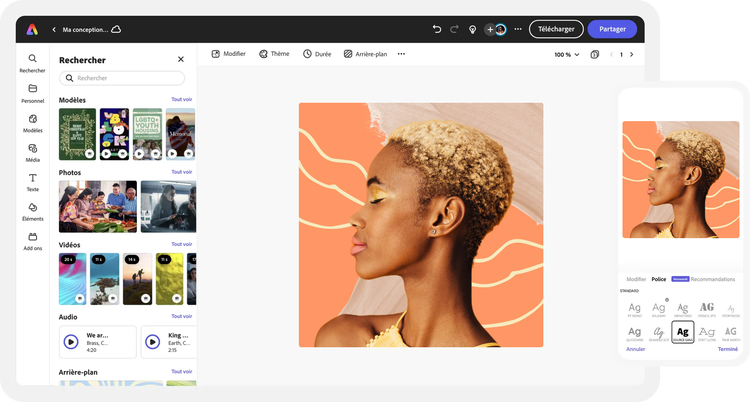Select the yellow texture video thumbnail
This screenshot has width=750, height=402.
click(169, 279)
